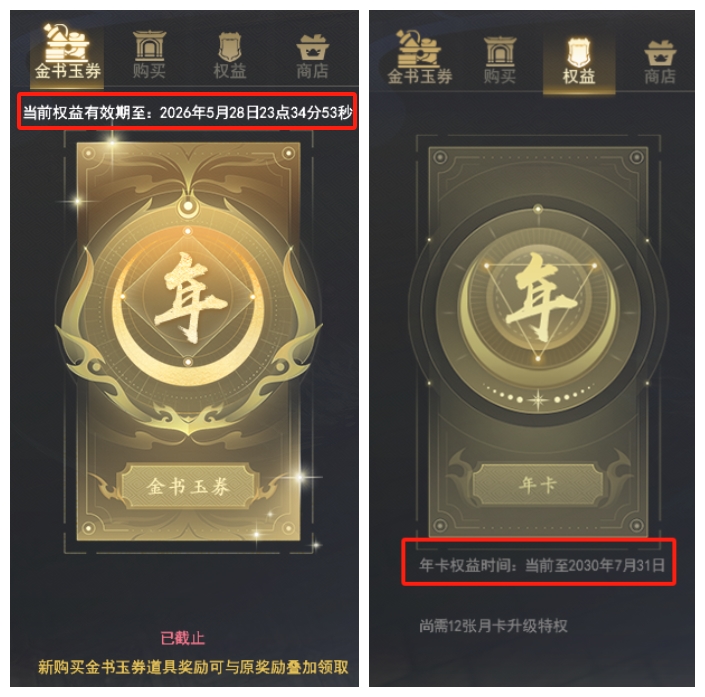Open 权益 shield icon in left panel
705x697 pixels.
(x=229, y=47)
